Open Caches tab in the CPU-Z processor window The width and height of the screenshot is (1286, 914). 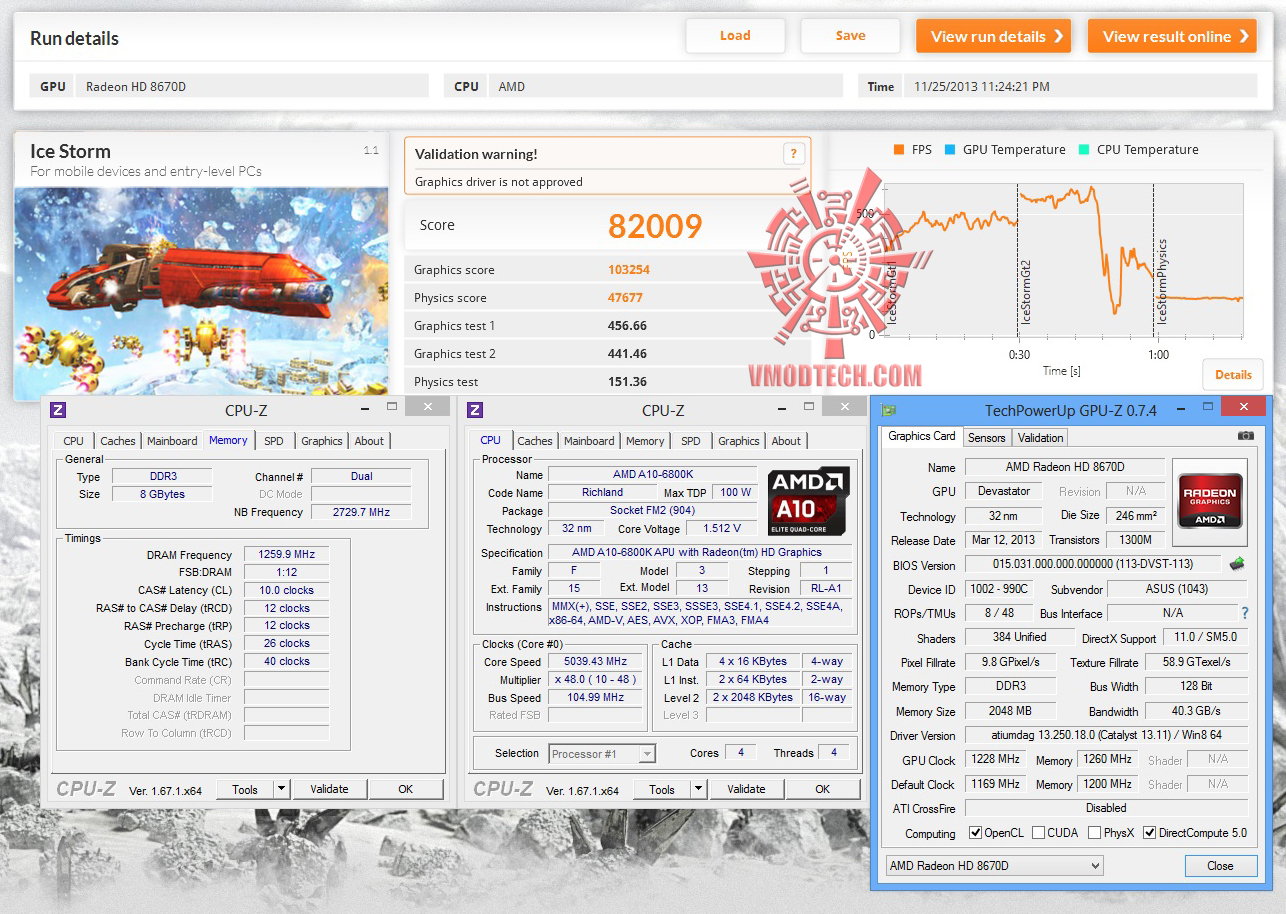pyautogui.click(x=535, y=441)
